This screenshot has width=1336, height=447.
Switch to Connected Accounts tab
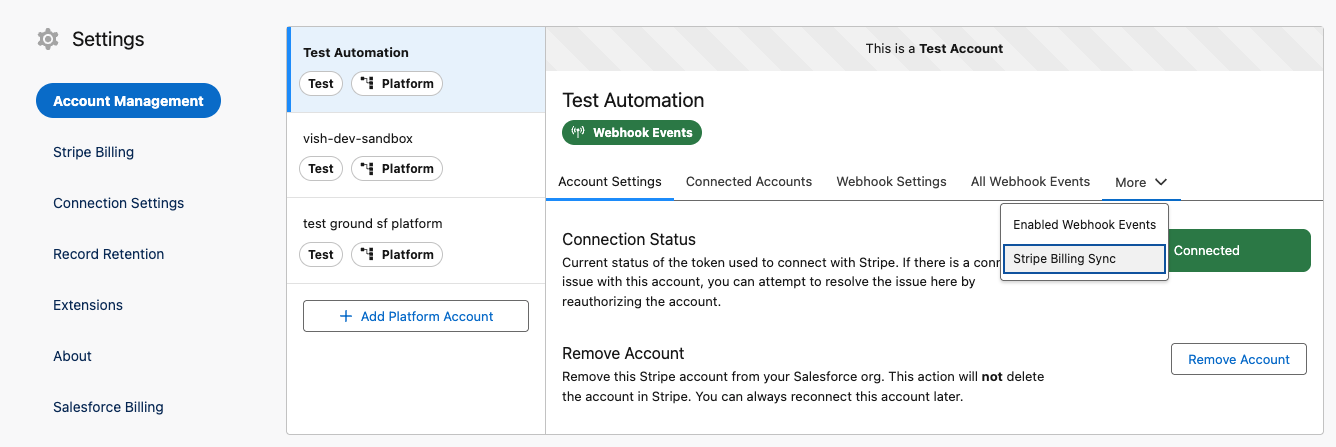pyautogui.click(x=748, y=182)
